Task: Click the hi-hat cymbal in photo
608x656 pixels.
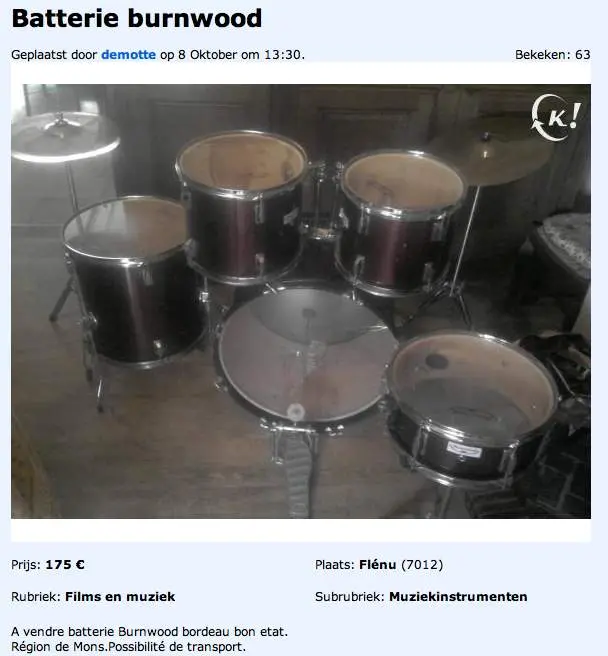Action: tap(65, 136)
